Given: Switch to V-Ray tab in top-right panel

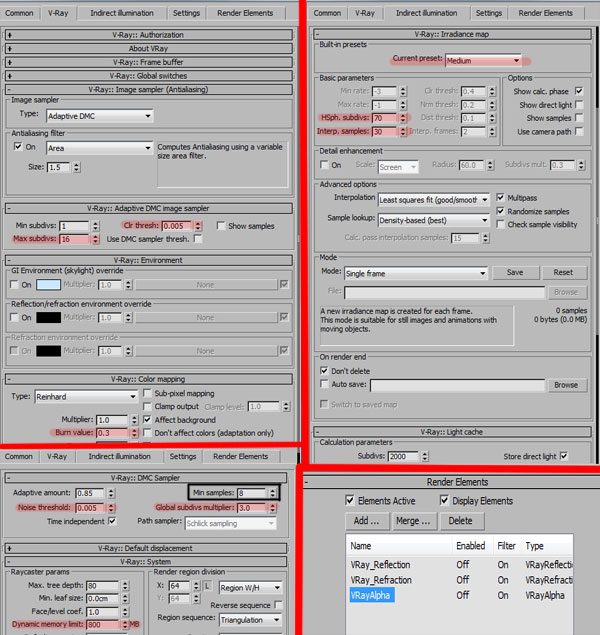Looking at the screenshot, I should click(x=365, y=13).
